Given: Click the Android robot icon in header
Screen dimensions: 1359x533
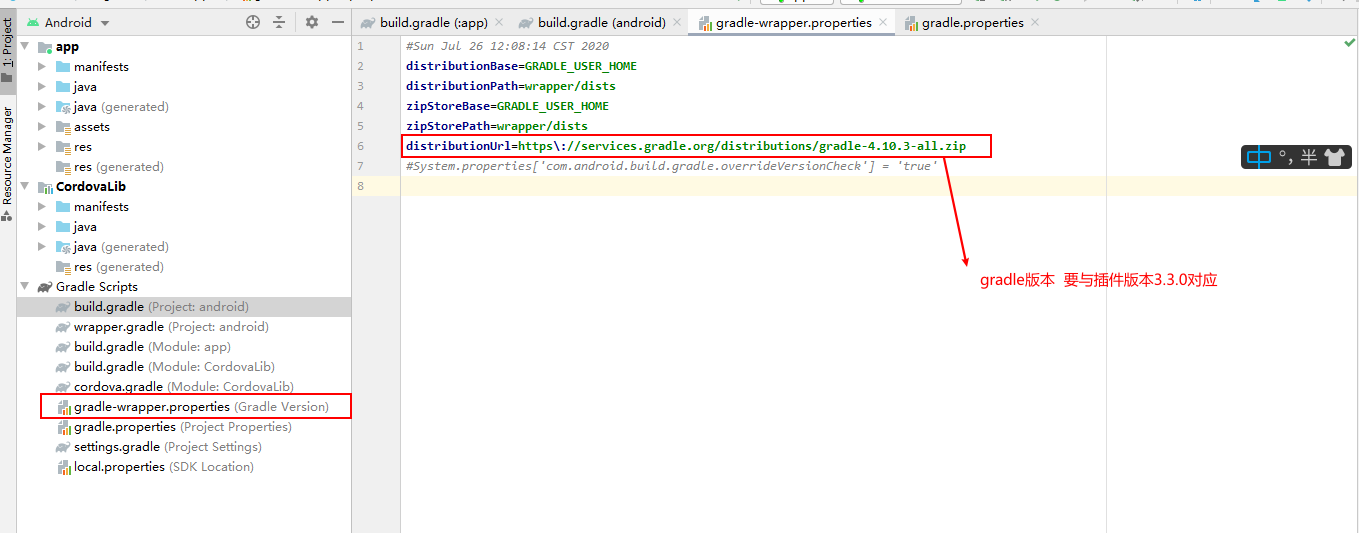Looking at the screenshot, I should (32, 22).
